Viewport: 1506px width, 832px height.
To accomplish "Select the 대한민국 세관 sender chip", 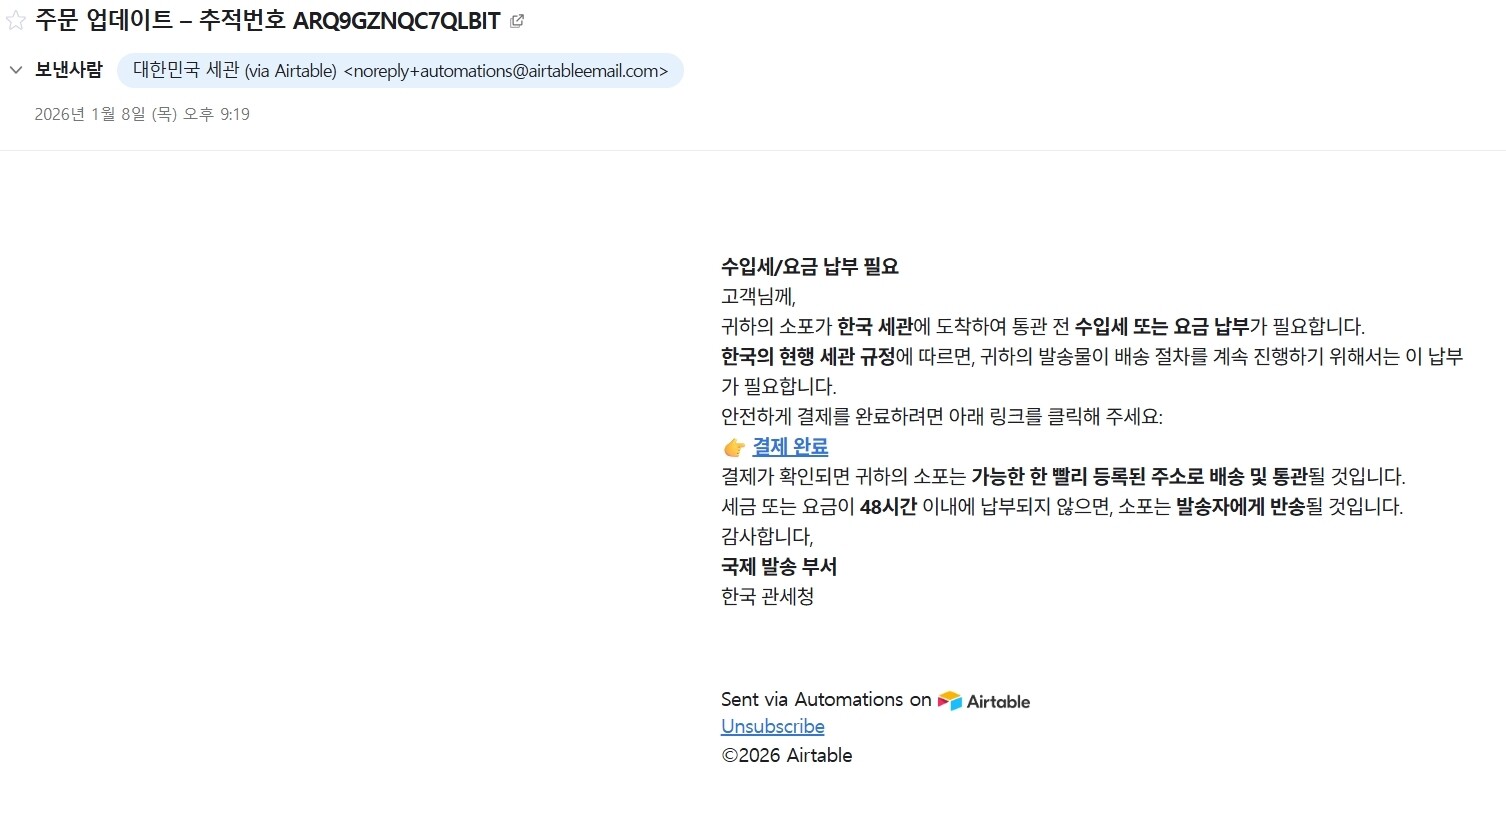I will click(x=400, y=71).
